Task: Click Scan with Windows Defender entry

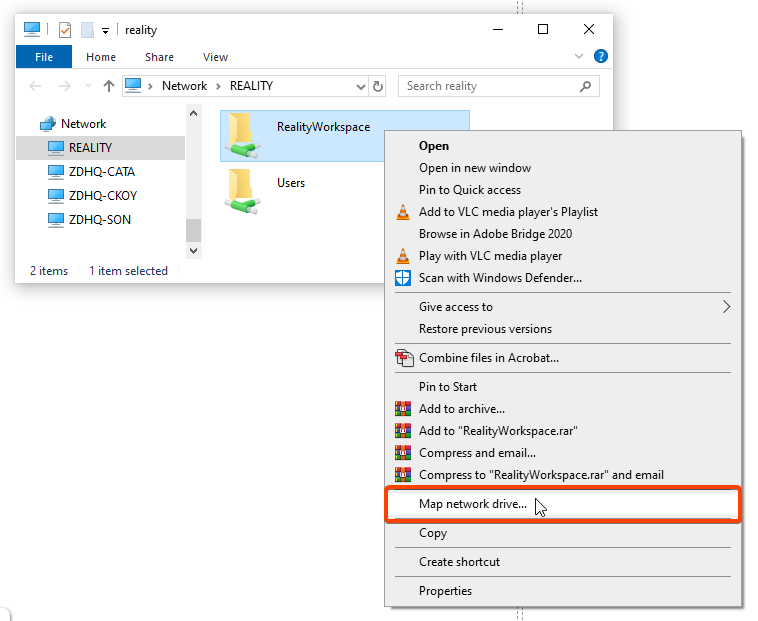Action: [x=500, y=277]
